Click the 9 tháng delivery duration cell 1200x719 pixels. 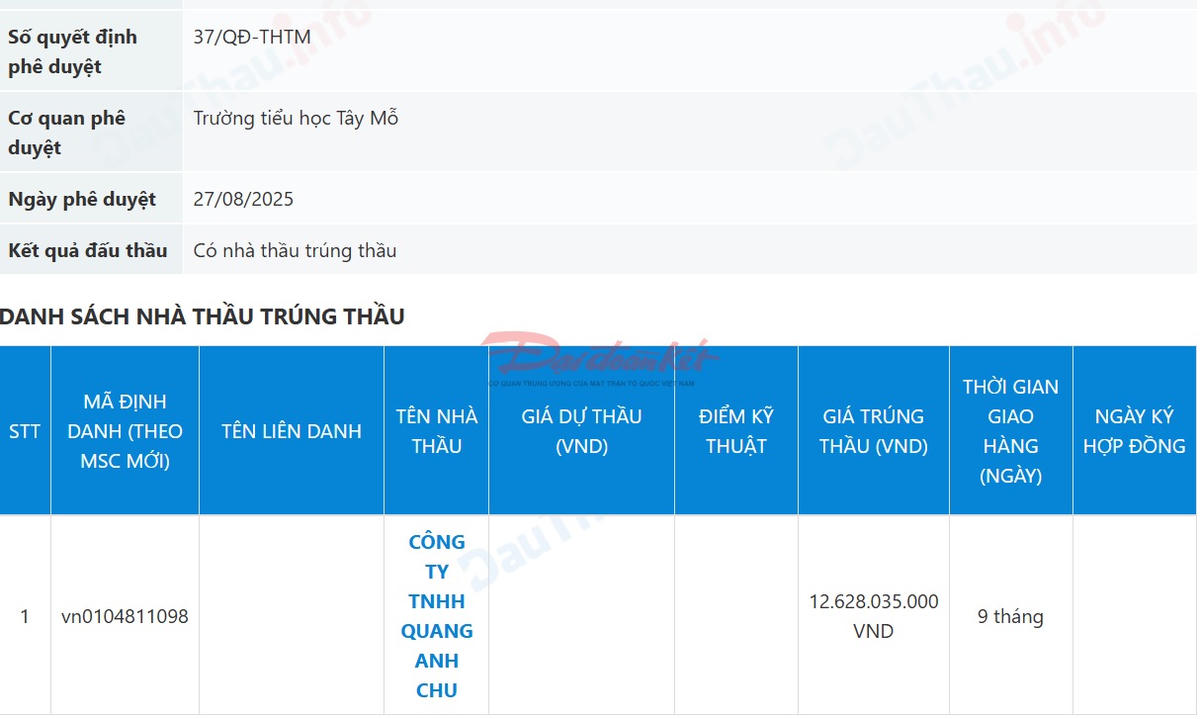[1011, 617]
